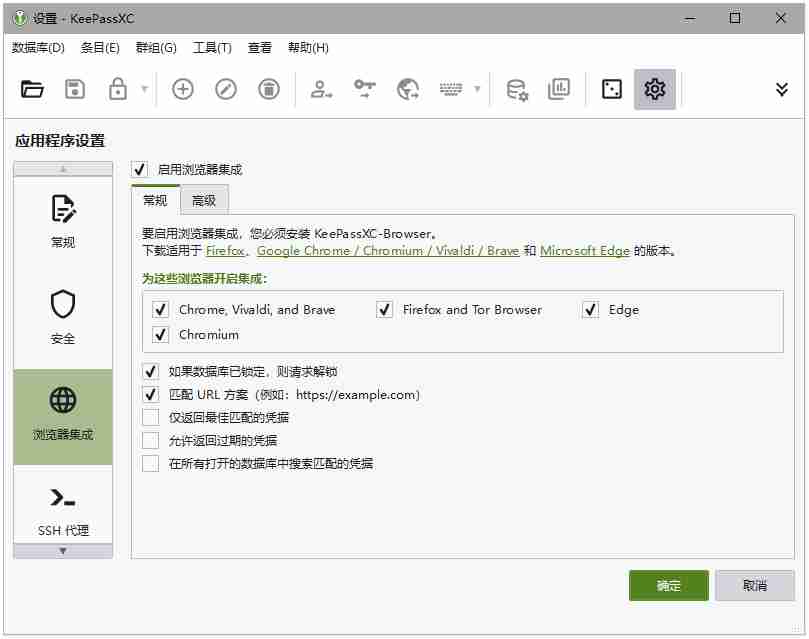Add a new entry
Image resolution: width=809 pixels, height=639 pixels.
pyautogui.click(x=182, y=89)
